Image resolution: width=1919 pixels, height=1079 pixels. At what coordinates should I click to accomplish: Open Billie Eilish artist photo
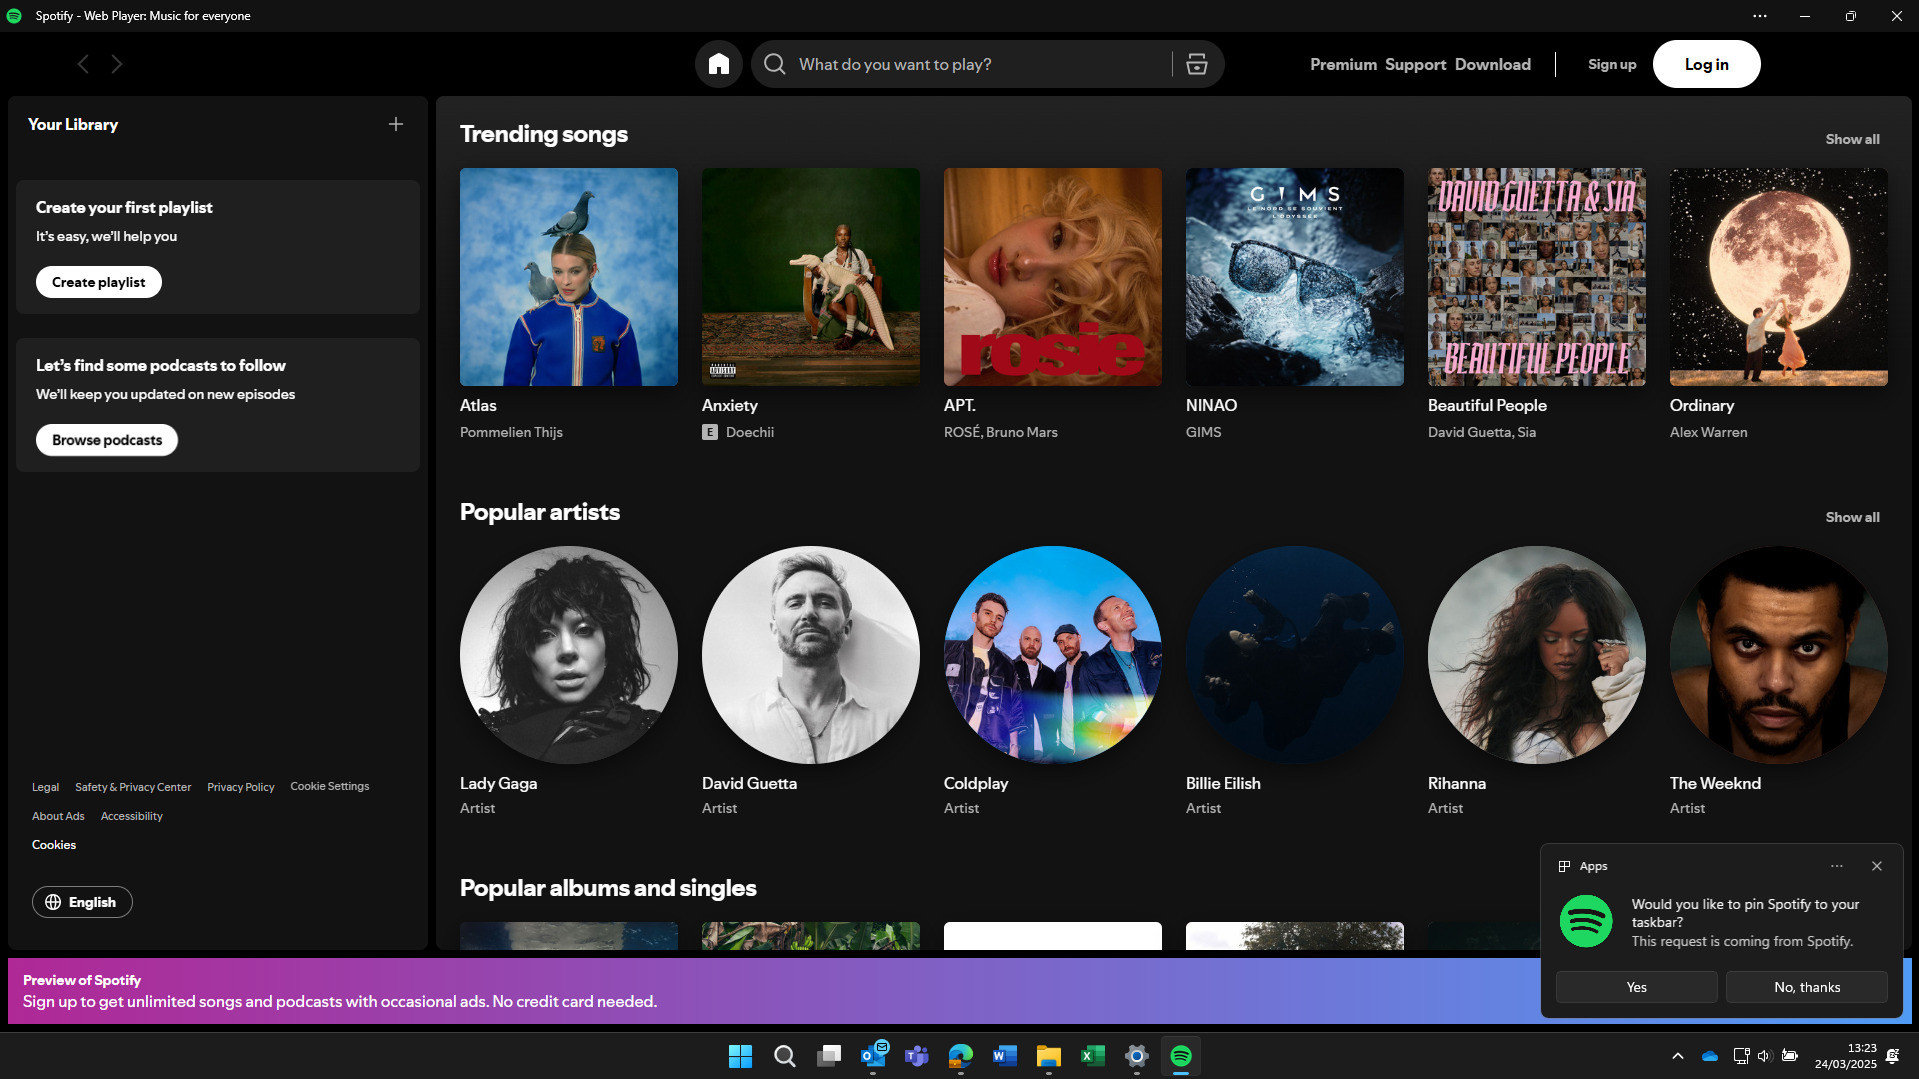click(1295, 655)
